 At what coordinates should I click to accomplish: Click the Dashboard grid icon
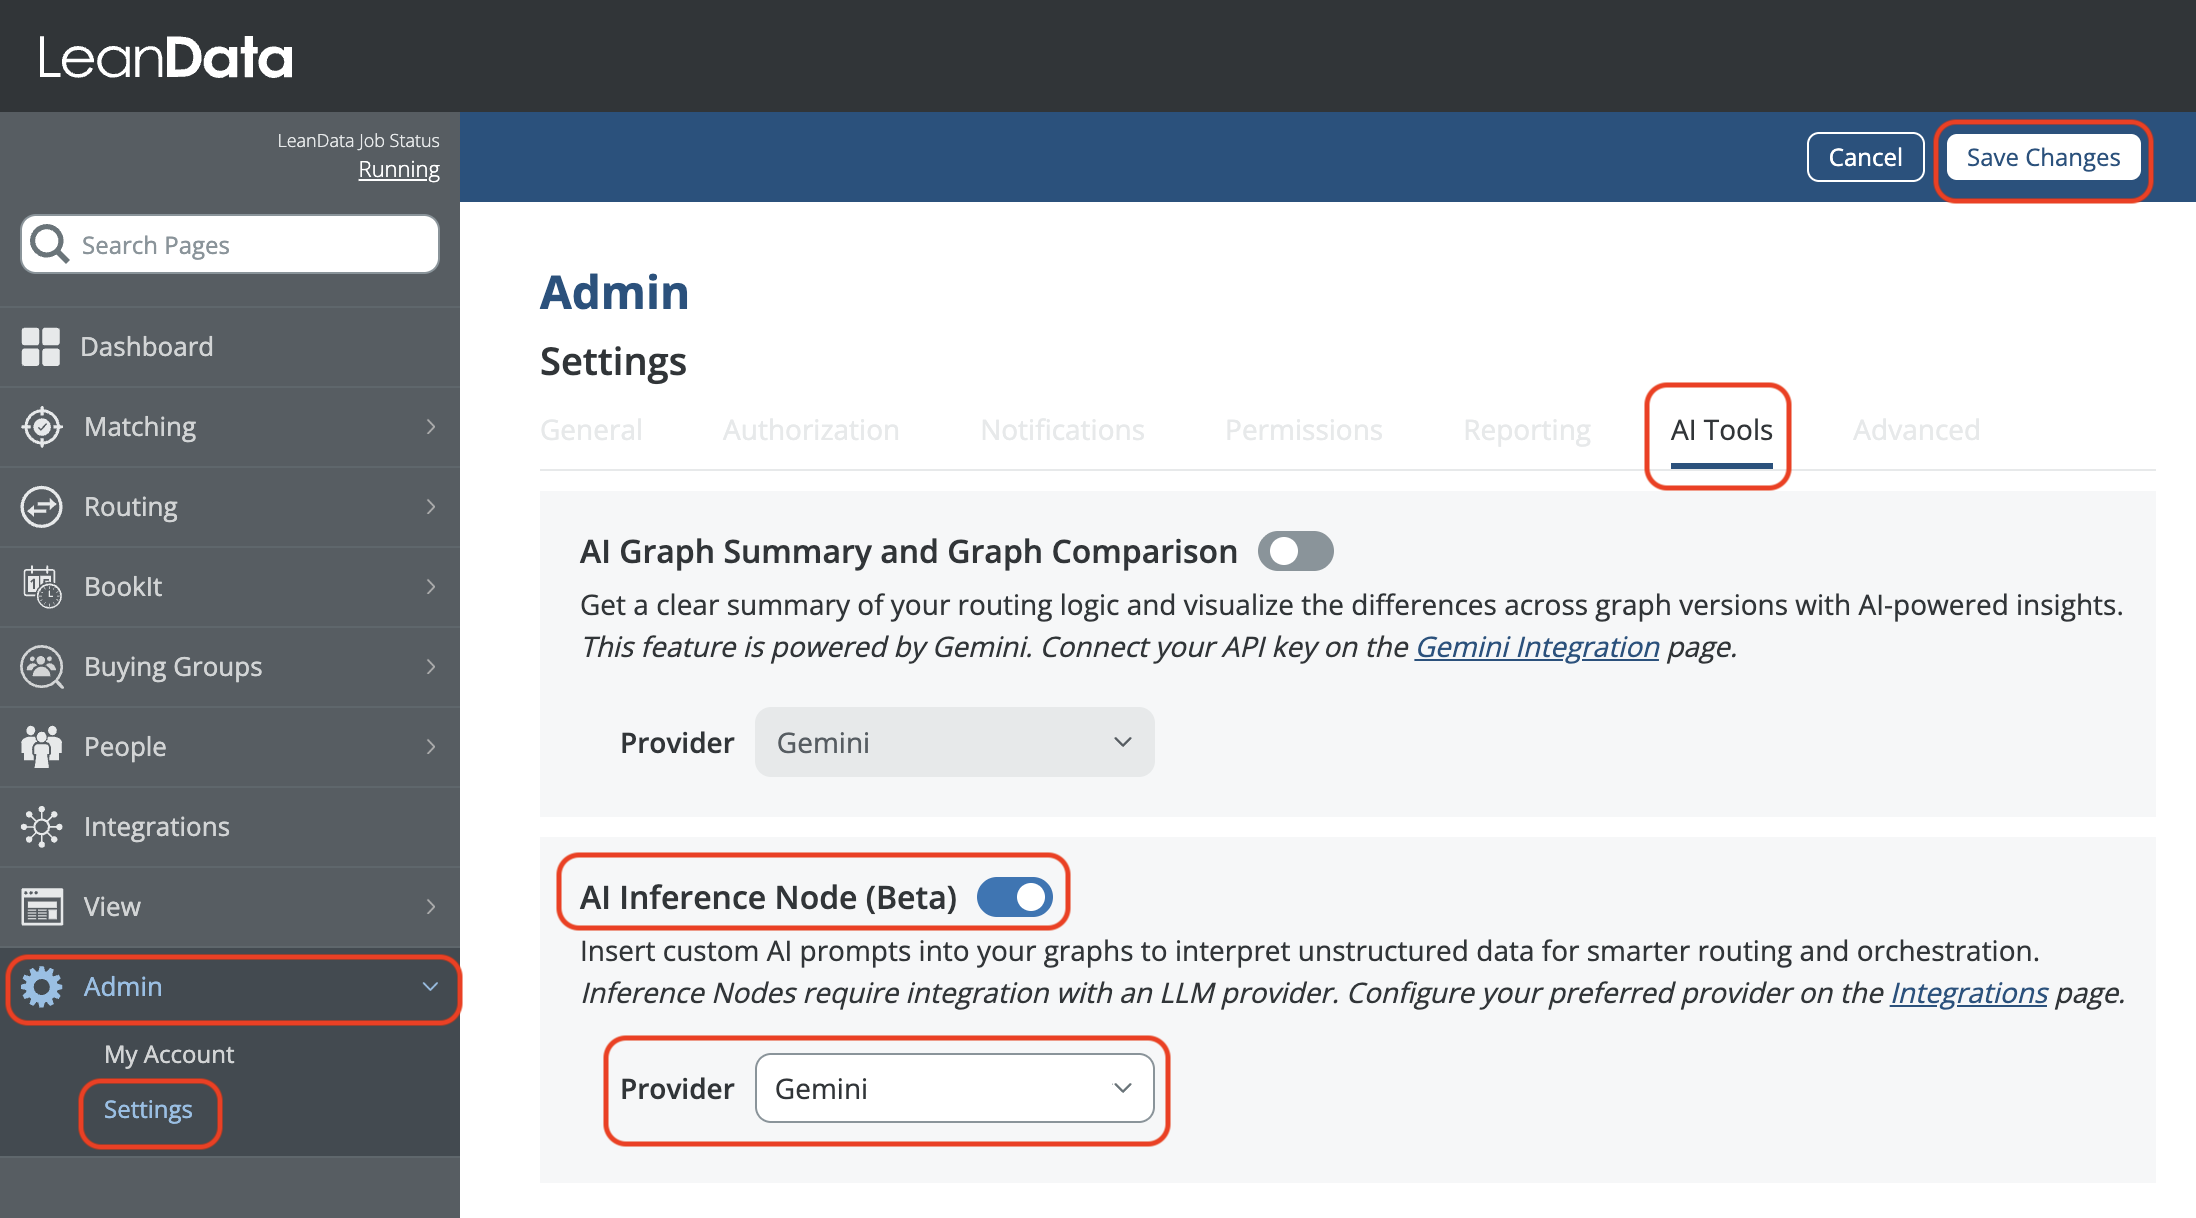tap(41, 347)
